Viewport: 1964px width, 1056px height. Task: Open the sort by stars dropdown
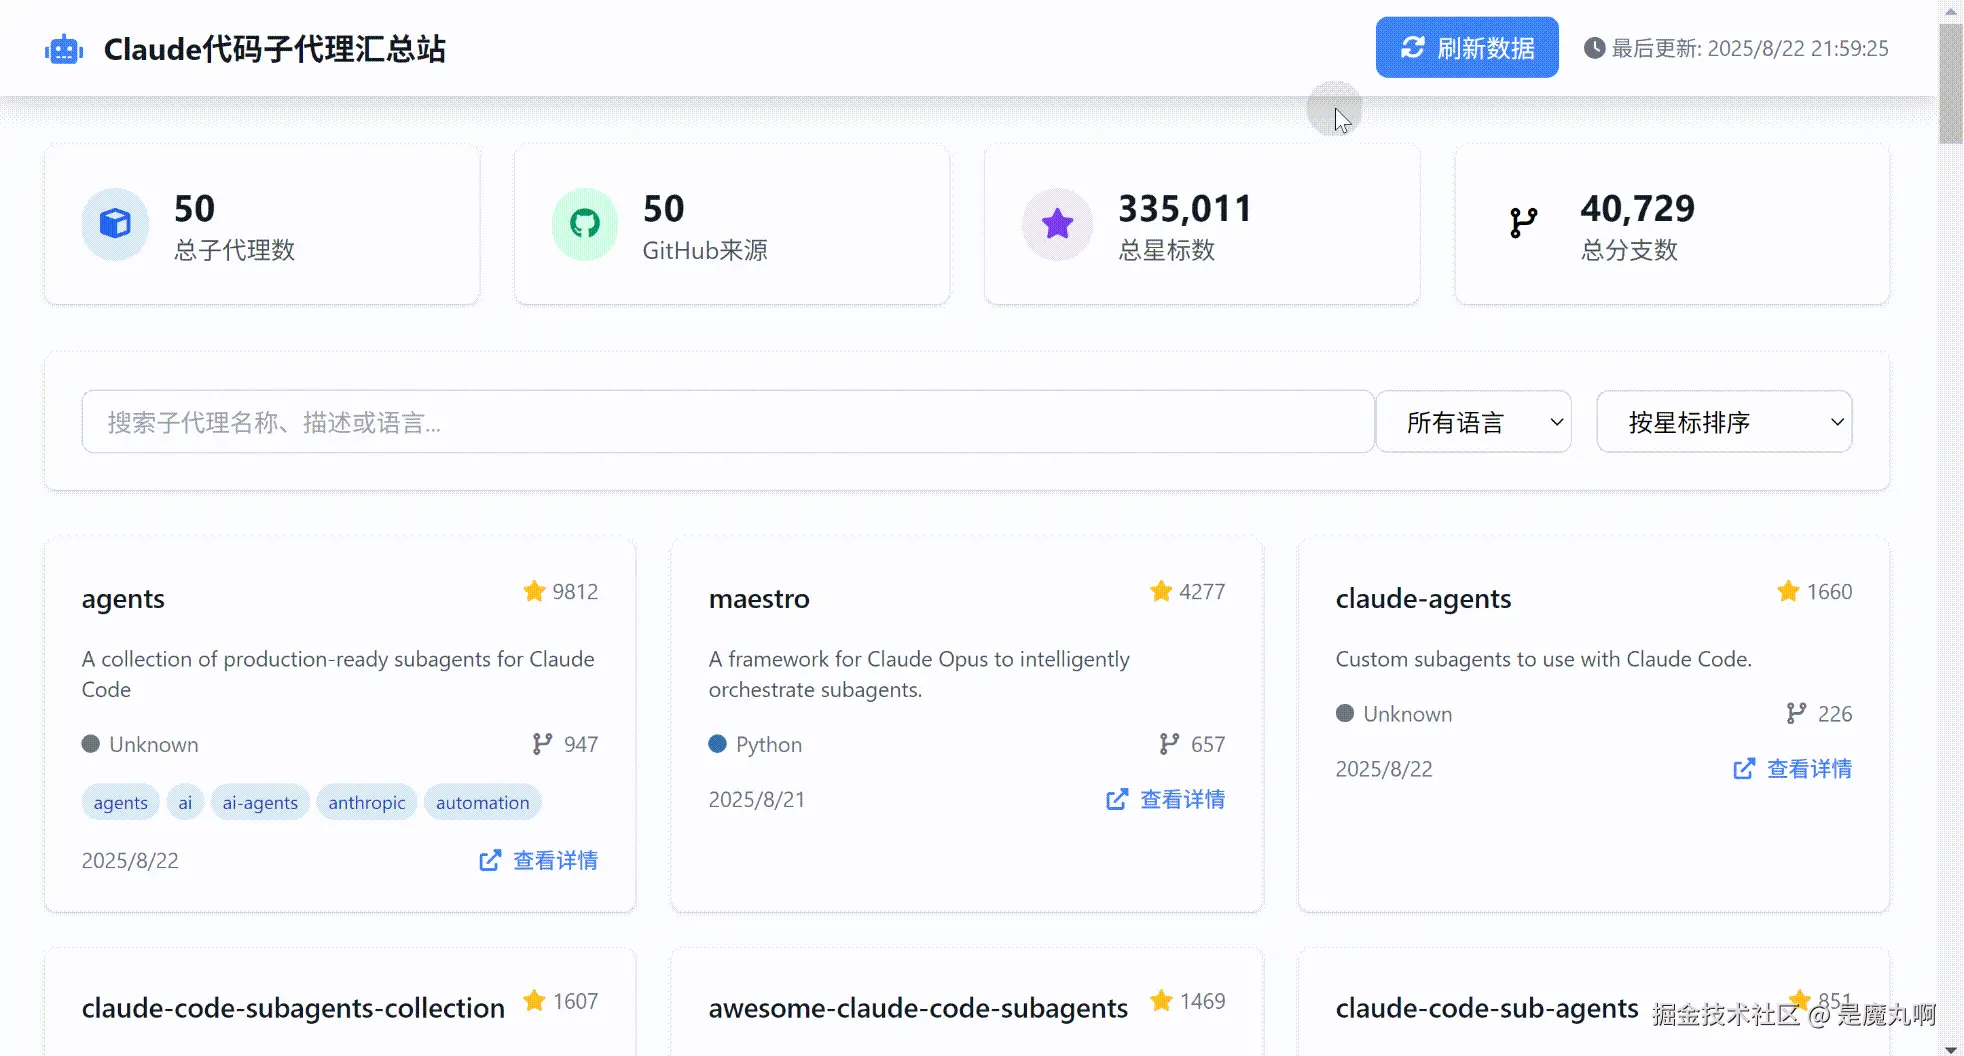[1724, 422]
